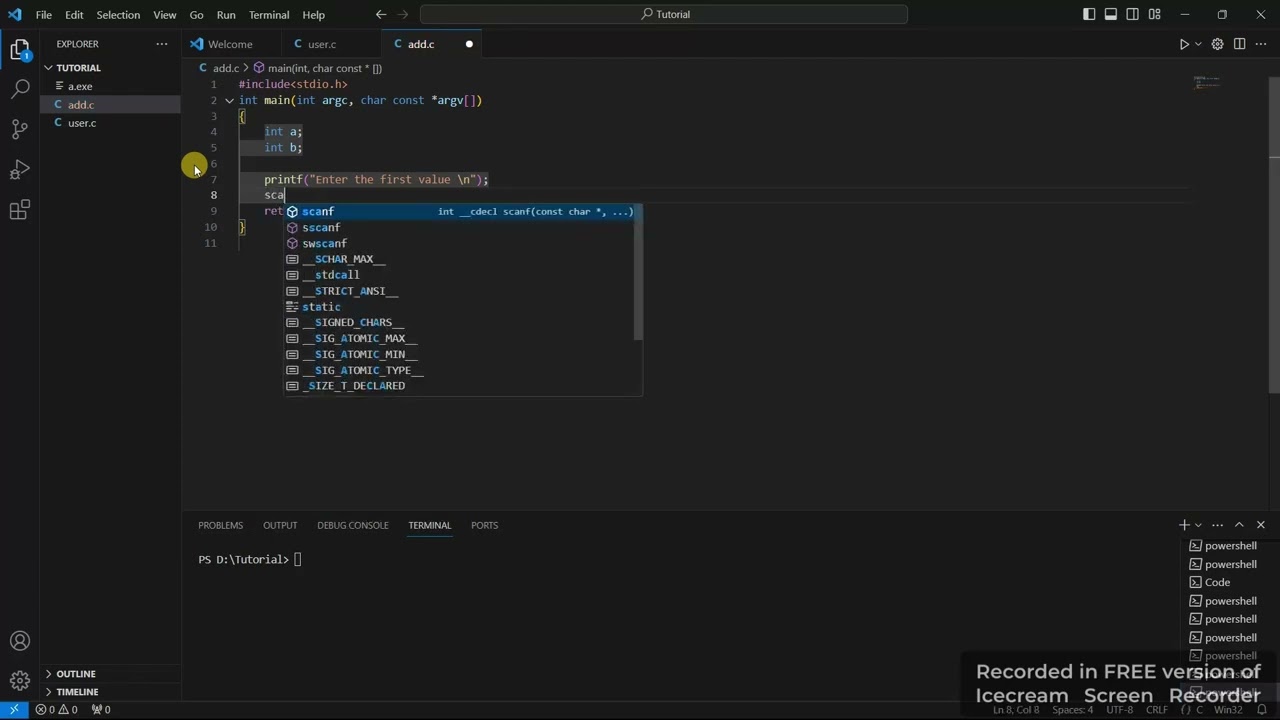Click the Tutorial command center search box
This screenshot has width=1280, height=720.
[664, 14]
